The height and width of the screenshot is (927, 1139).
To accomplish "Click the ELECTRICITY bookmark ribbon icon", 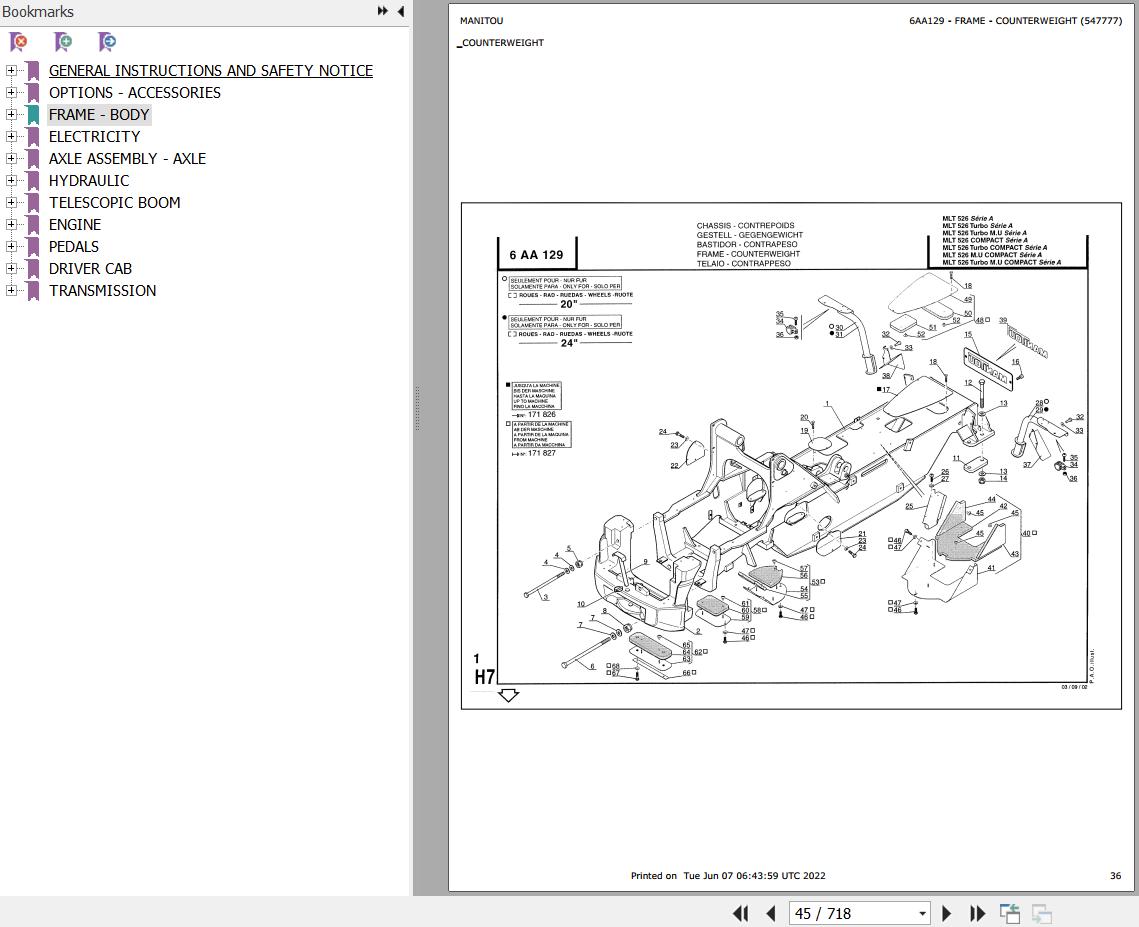I will coord(33,137).
